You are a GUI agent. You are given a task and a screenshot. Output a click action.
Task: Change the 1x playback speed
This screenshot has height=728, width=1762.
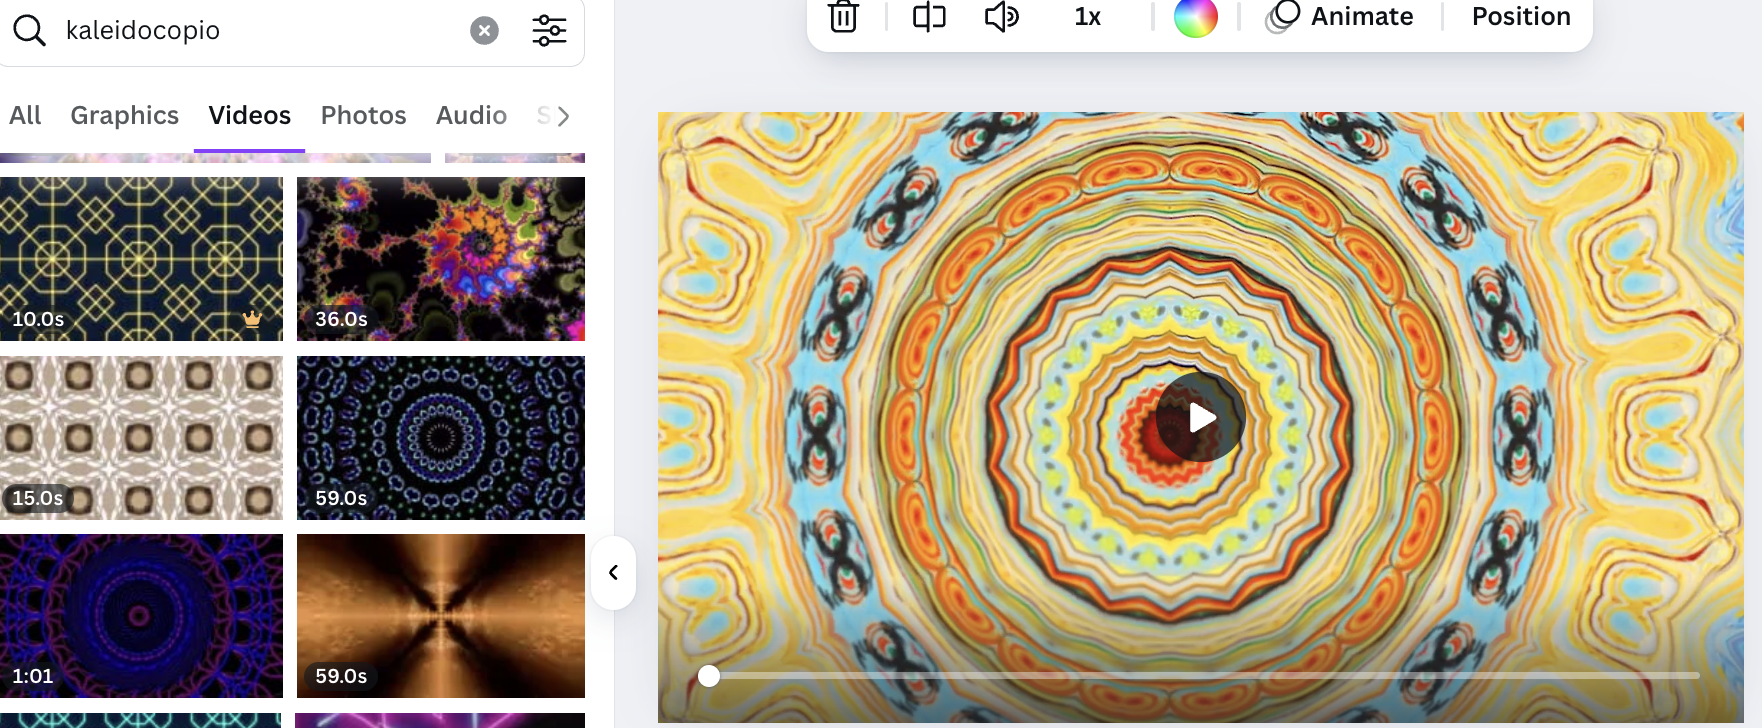[1087, 17]
